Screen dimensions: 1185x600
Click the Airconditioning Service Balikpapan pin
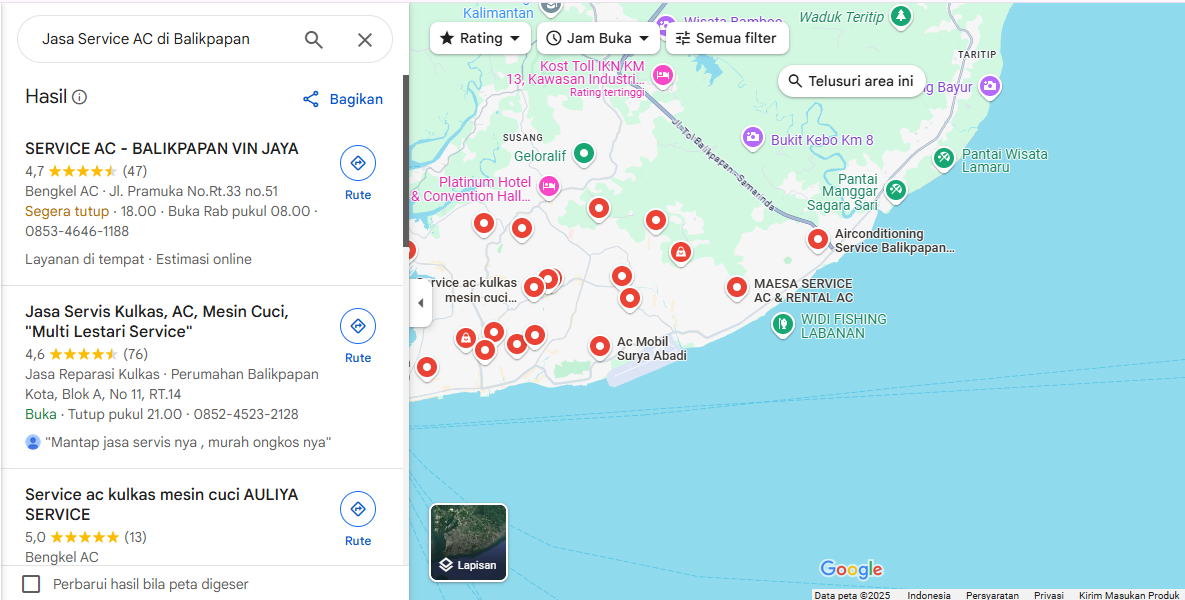(818, 240)
